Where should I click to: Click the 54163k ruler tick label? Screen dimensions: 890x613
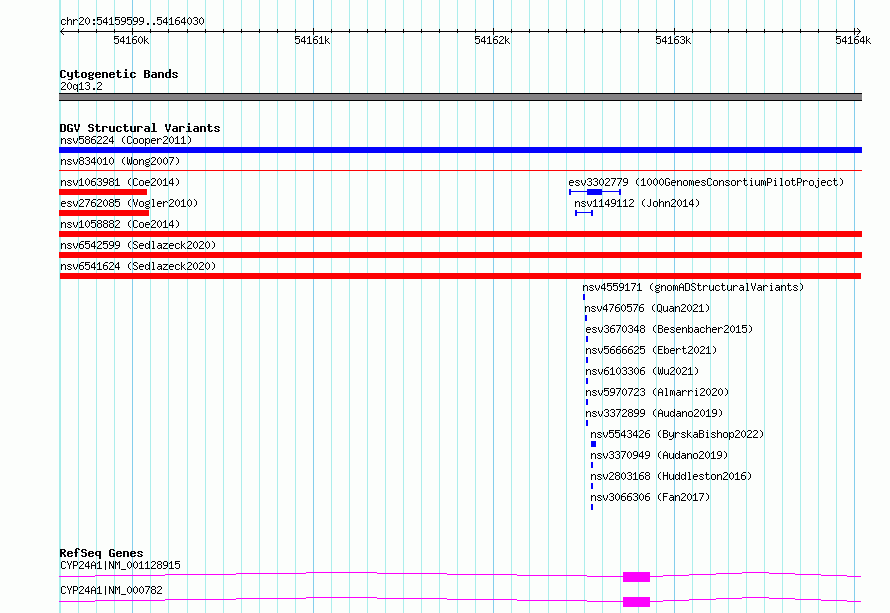coord(673,40)
